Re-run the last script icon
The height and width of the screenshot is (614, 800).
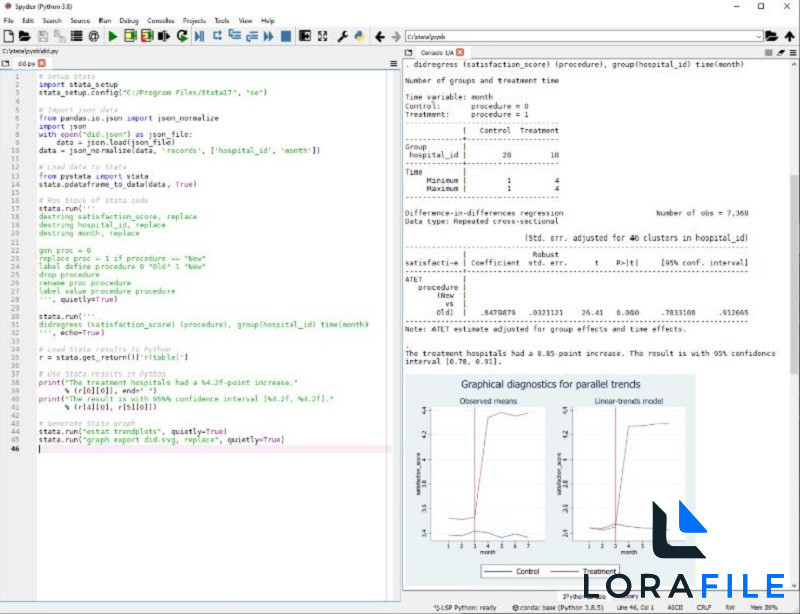182,36
